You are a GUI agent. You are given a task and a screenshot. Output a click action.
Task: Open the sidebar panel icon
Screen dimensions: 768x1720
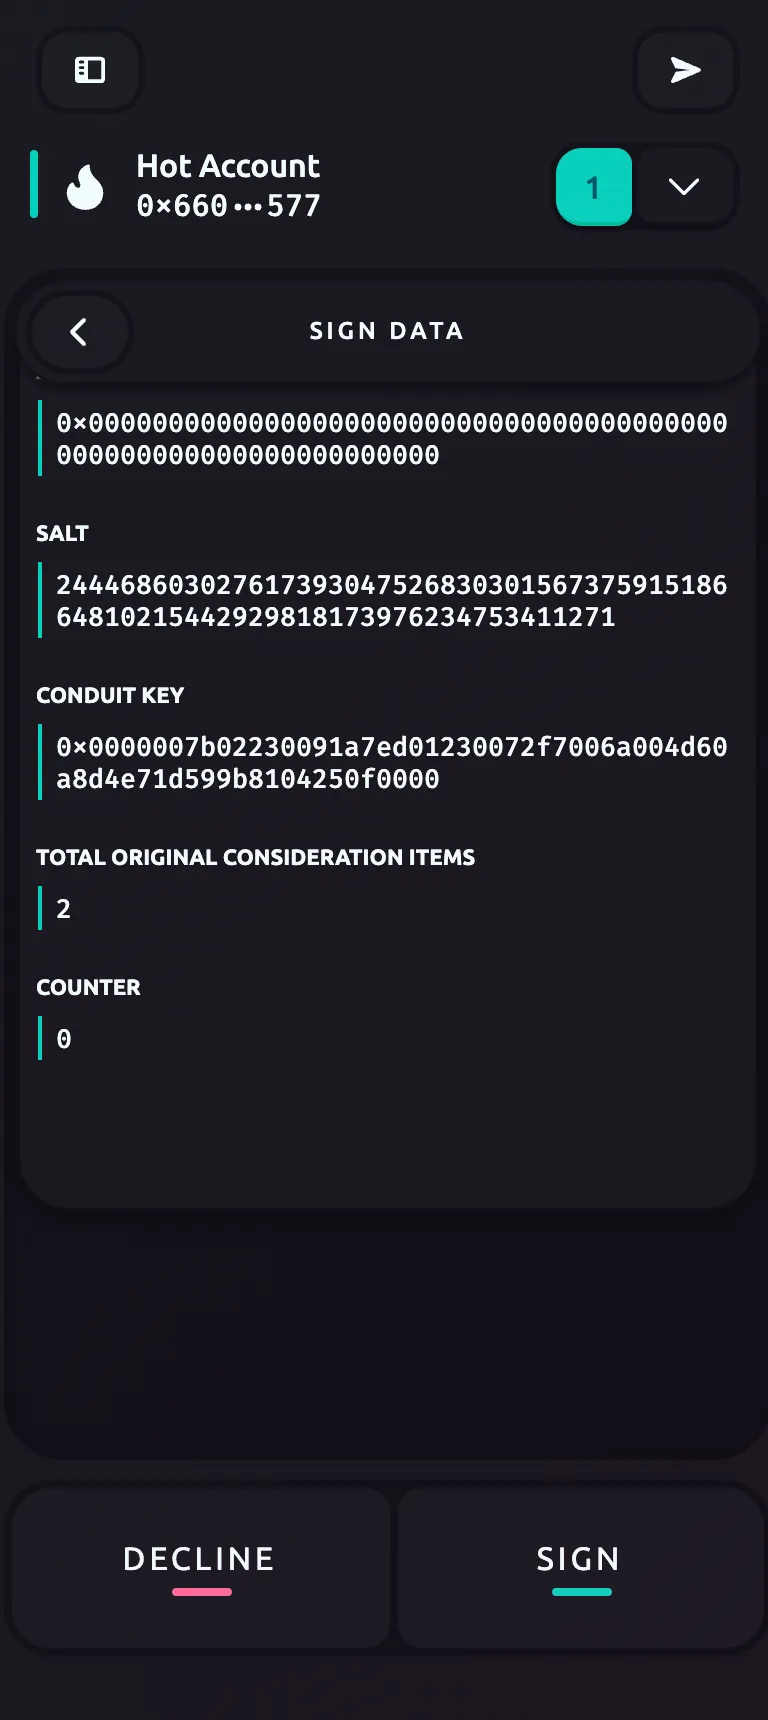pos(90,70)
